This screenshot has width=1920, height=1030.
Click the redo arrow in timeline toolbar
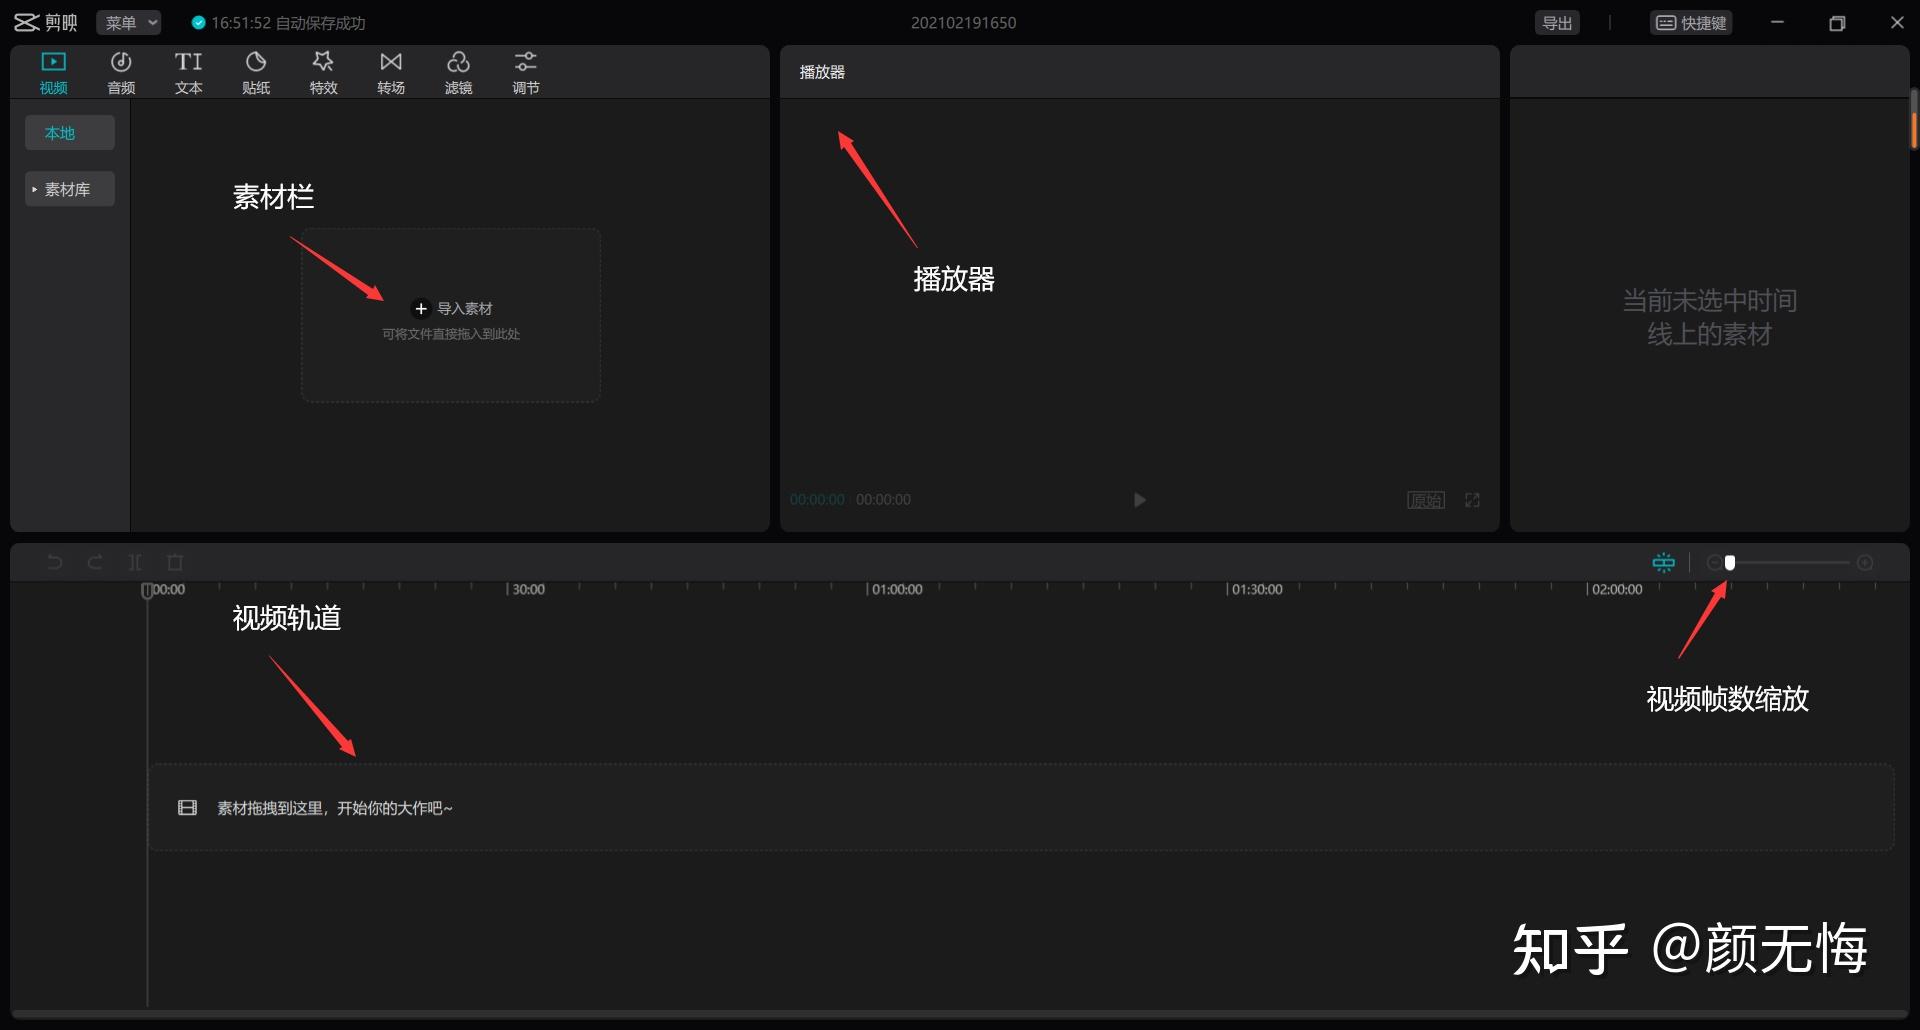[95, 562]
